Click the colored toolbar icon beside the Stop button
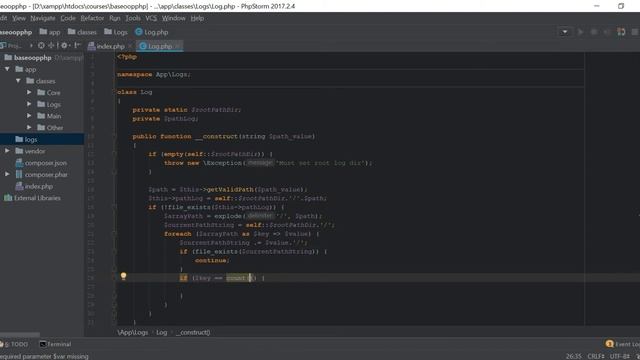Image resolution: width=640 pixels, height=360 pixels. (621, 32)
